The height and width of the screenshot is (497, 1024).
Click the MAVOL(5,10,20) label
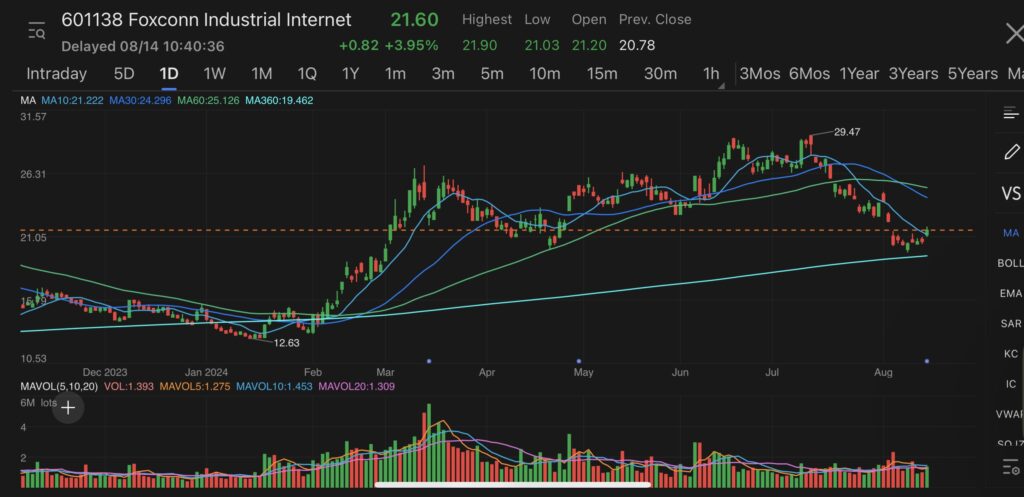(58, 386)
